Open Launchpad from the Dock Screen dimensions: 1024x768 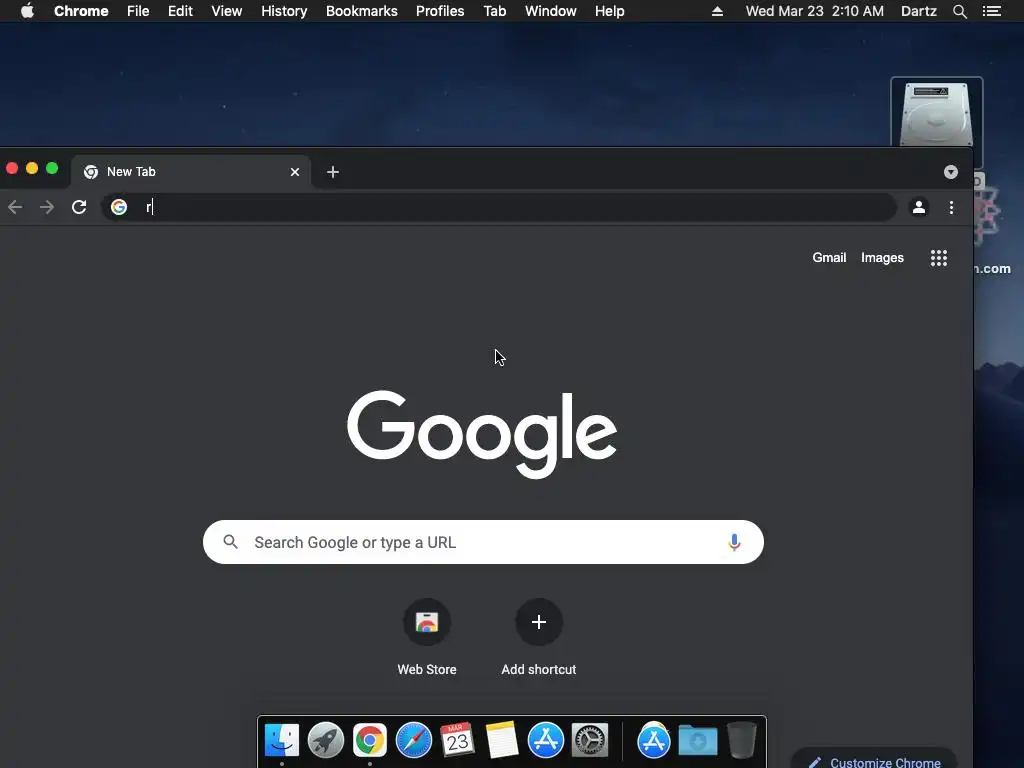[x=326, y=740]
